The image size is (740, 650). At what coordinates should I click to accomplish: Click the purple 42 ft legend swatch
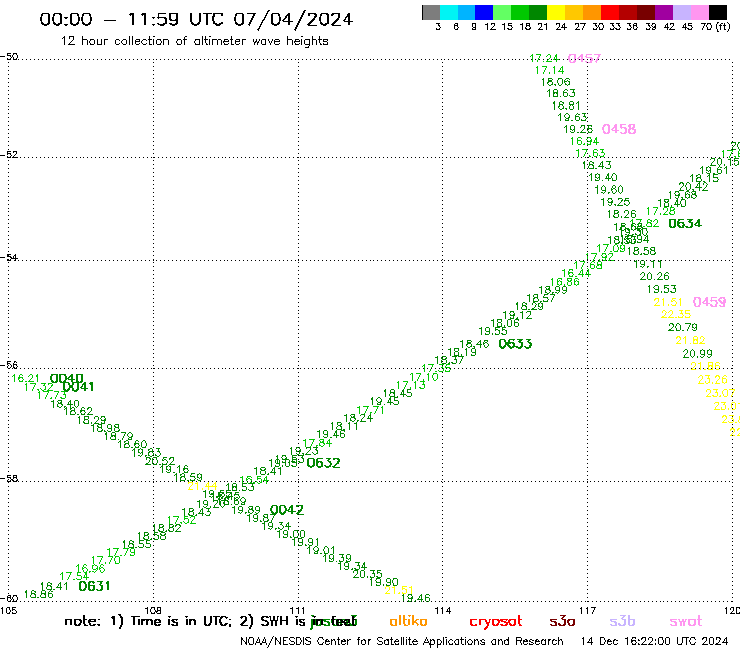(664, 12)
